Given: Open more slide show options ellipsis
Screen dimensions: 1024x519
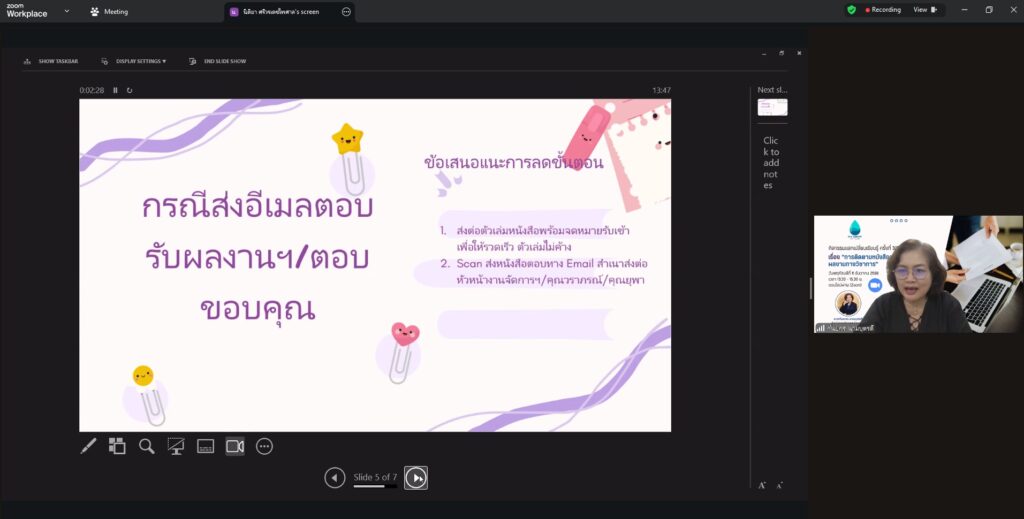Looking at the screenshot, I should [264, 446].
